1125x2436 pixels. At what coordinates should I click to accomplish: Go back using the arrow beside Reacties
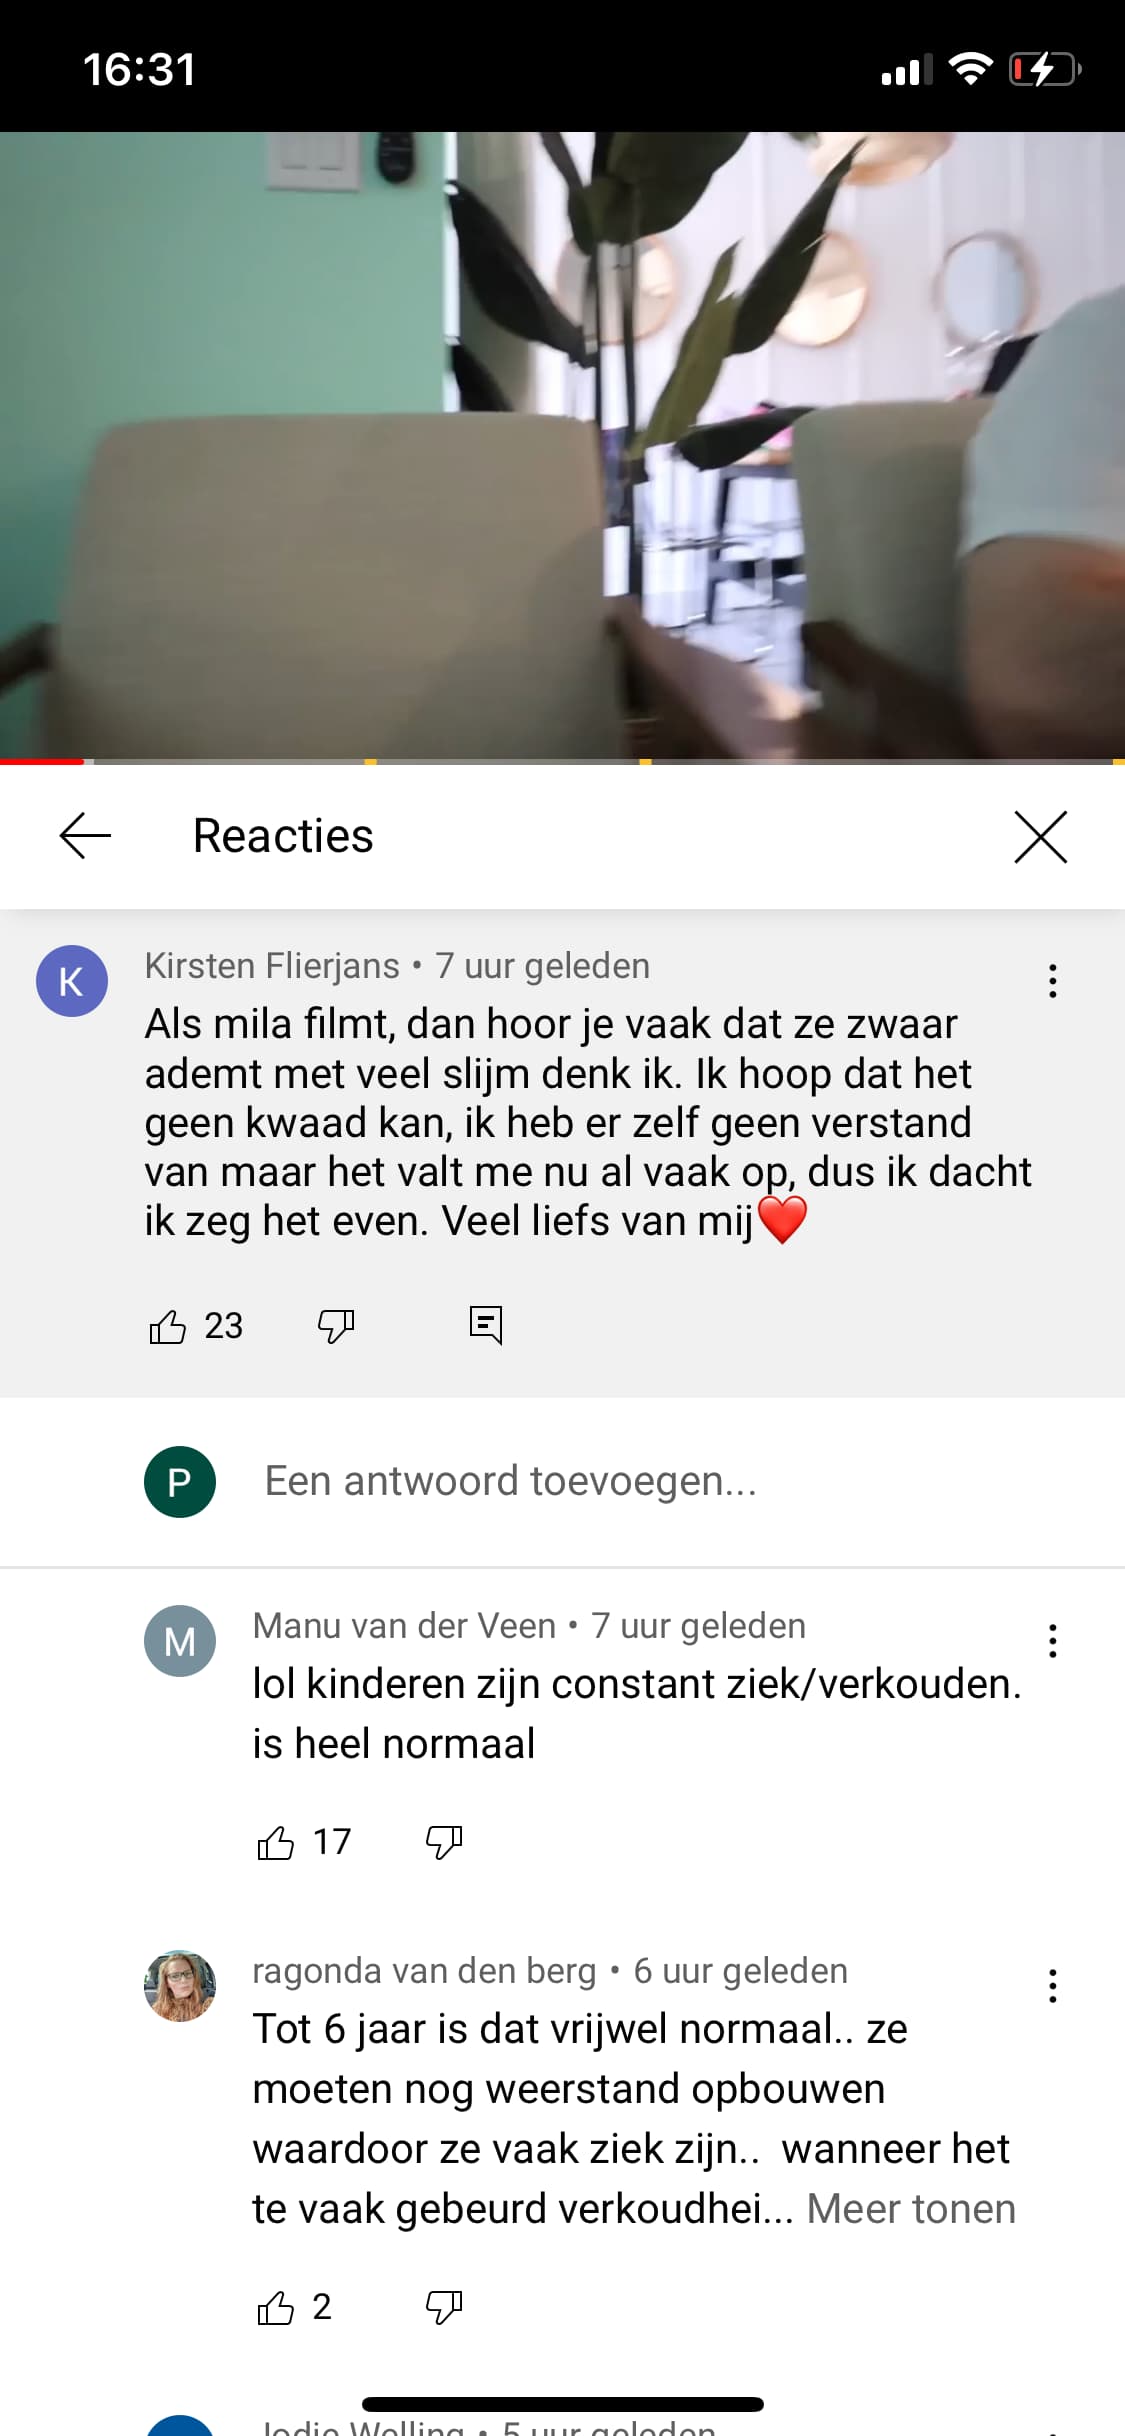click(x=85, y=836)
